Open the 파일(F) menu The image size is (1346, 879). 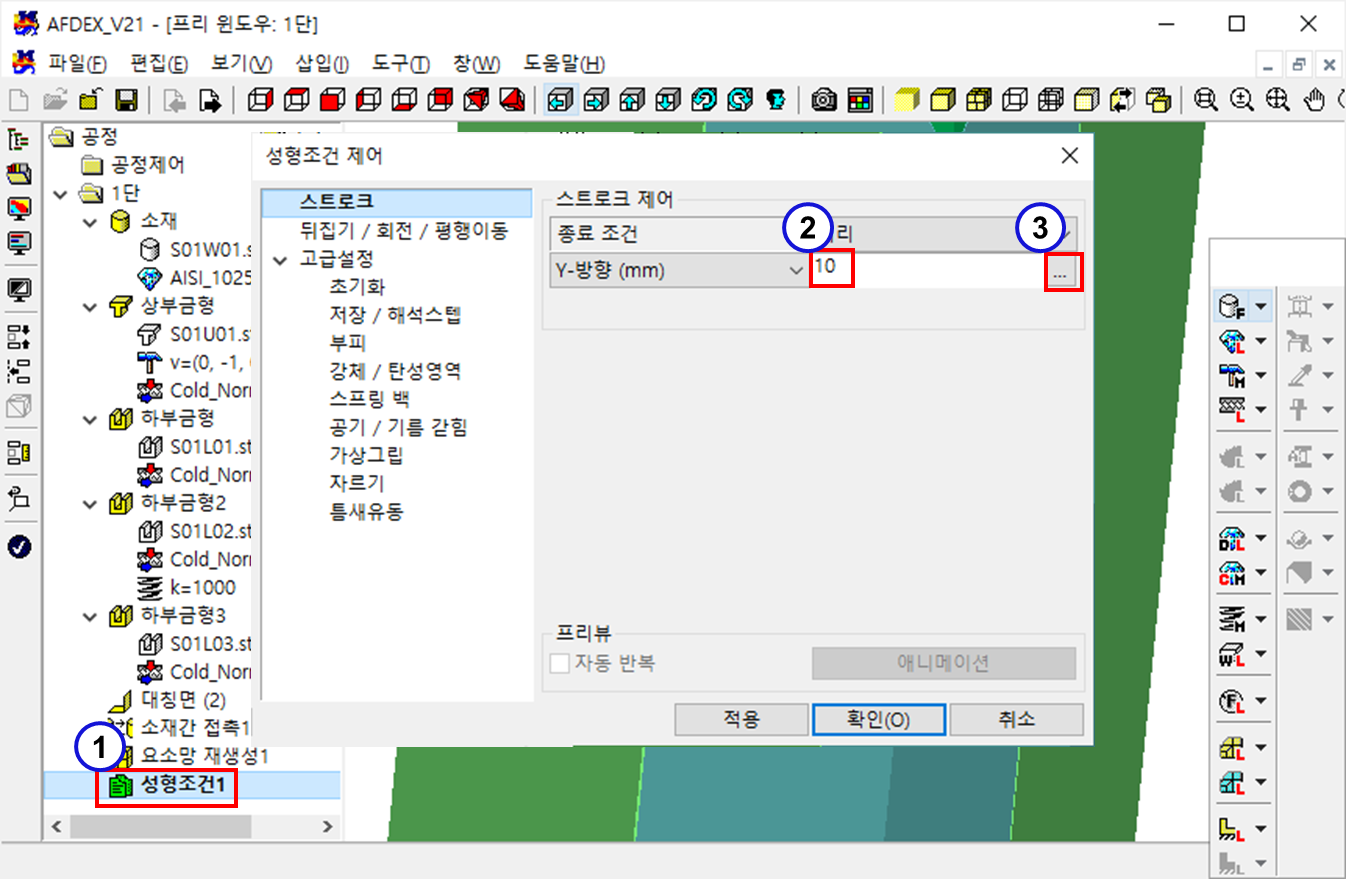point(77,64)
